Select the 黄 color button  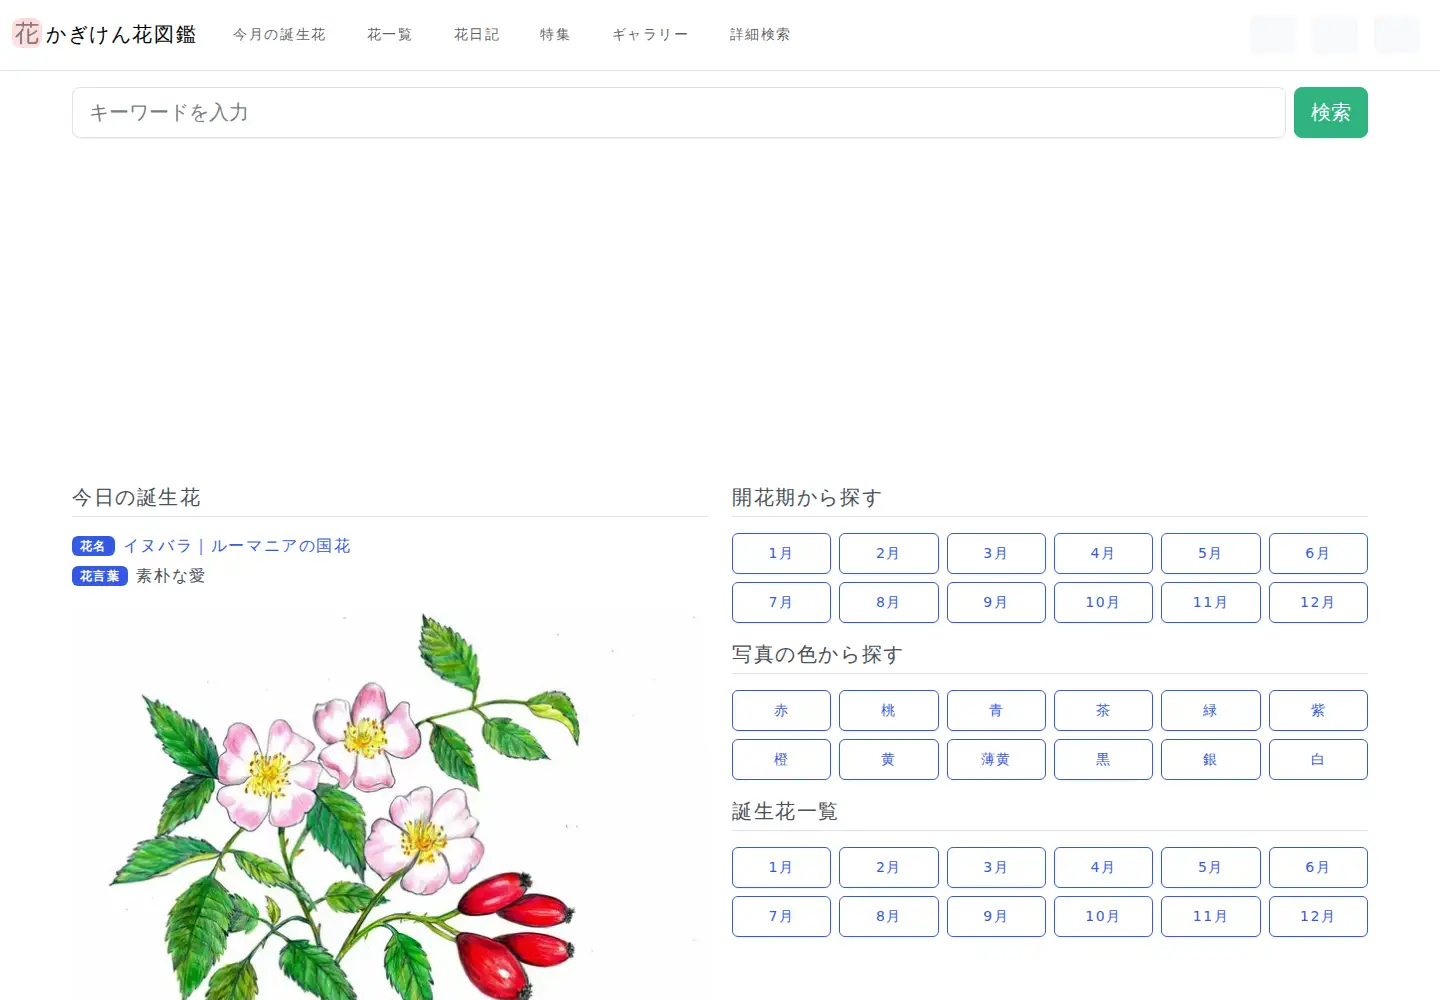[x=888, y=759]
